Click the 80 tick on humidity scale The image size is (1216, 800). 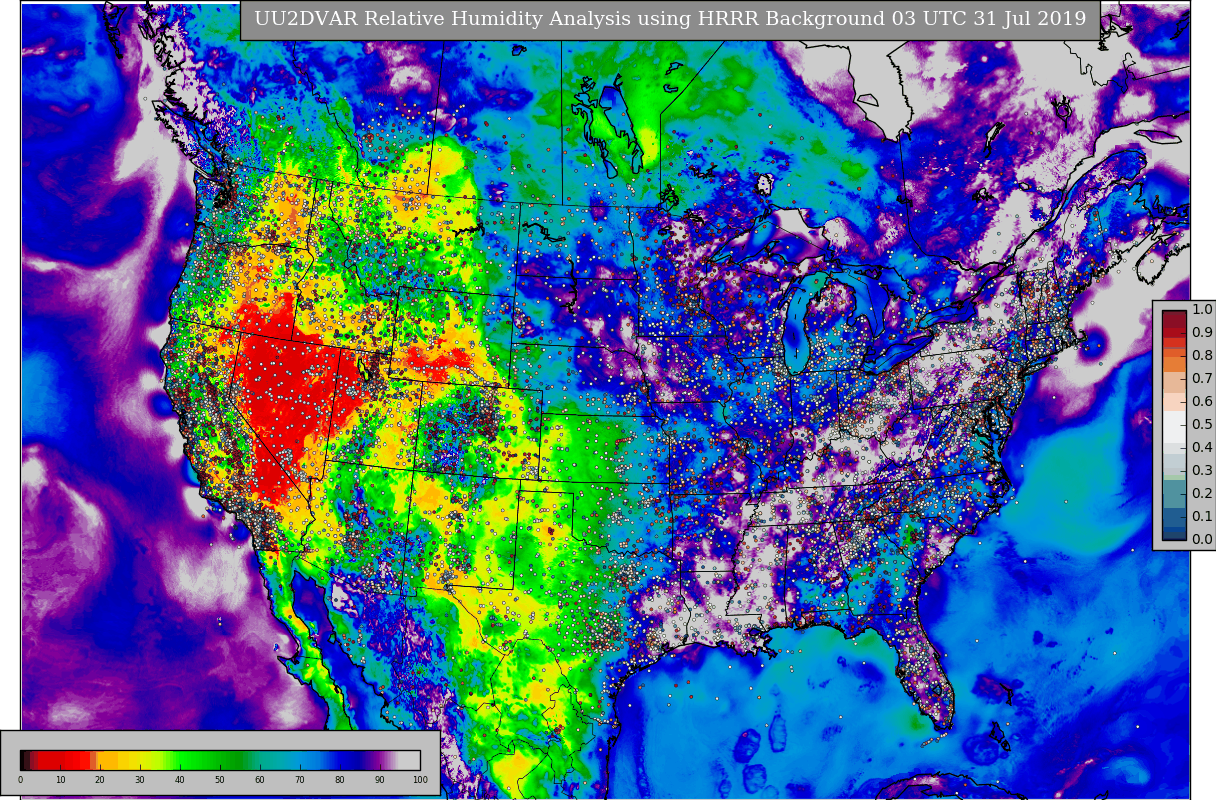point(340,780)
